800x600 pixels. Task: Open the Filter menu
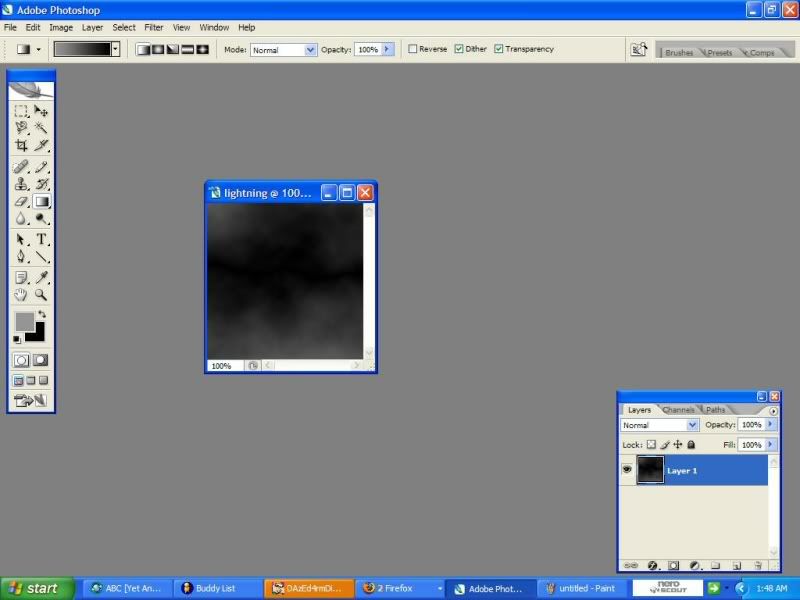coord(154,28)
